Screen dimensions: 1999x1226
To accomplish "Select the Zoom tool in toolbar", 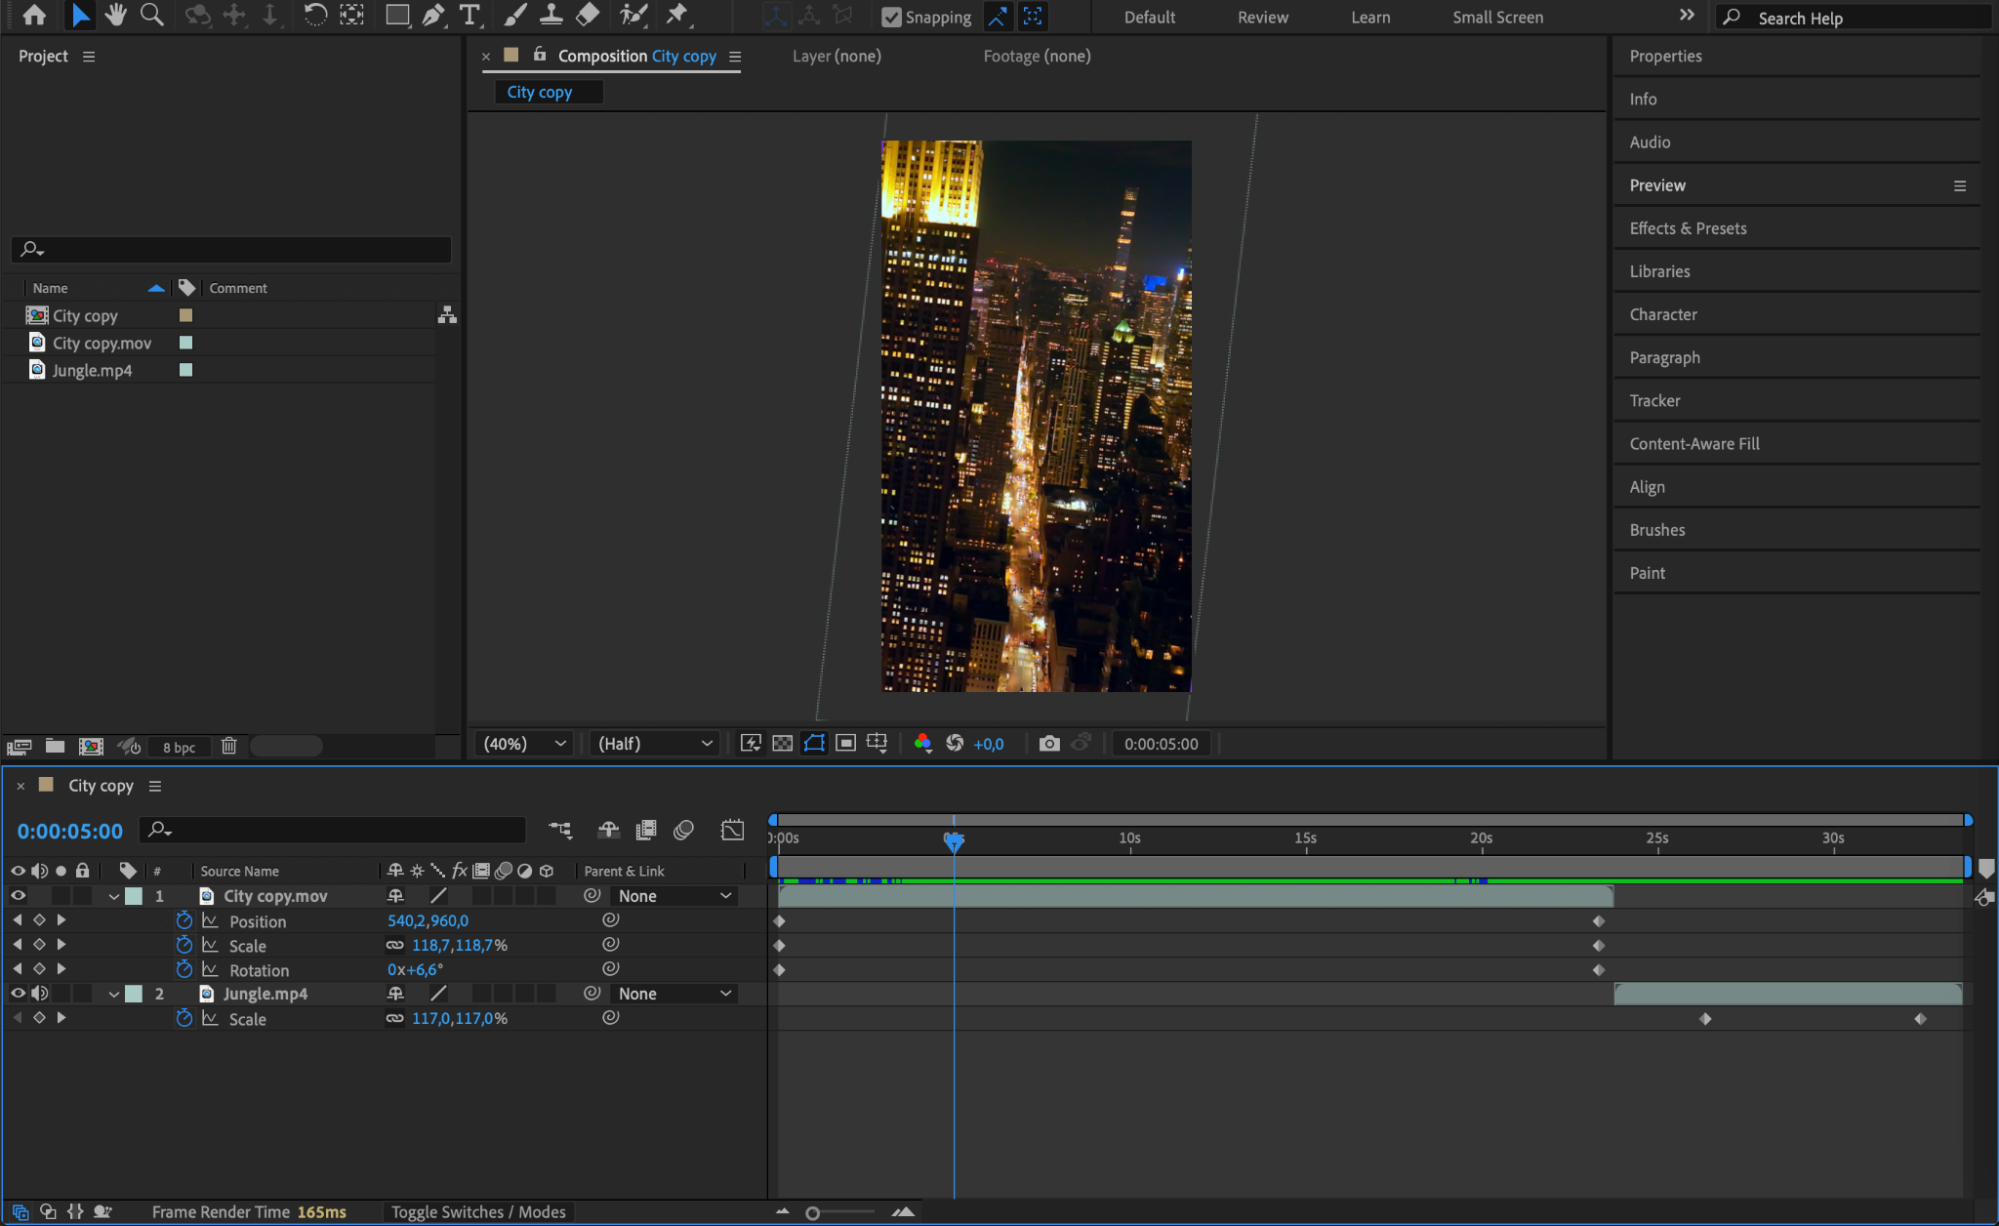I will click(x=152, y=15).
